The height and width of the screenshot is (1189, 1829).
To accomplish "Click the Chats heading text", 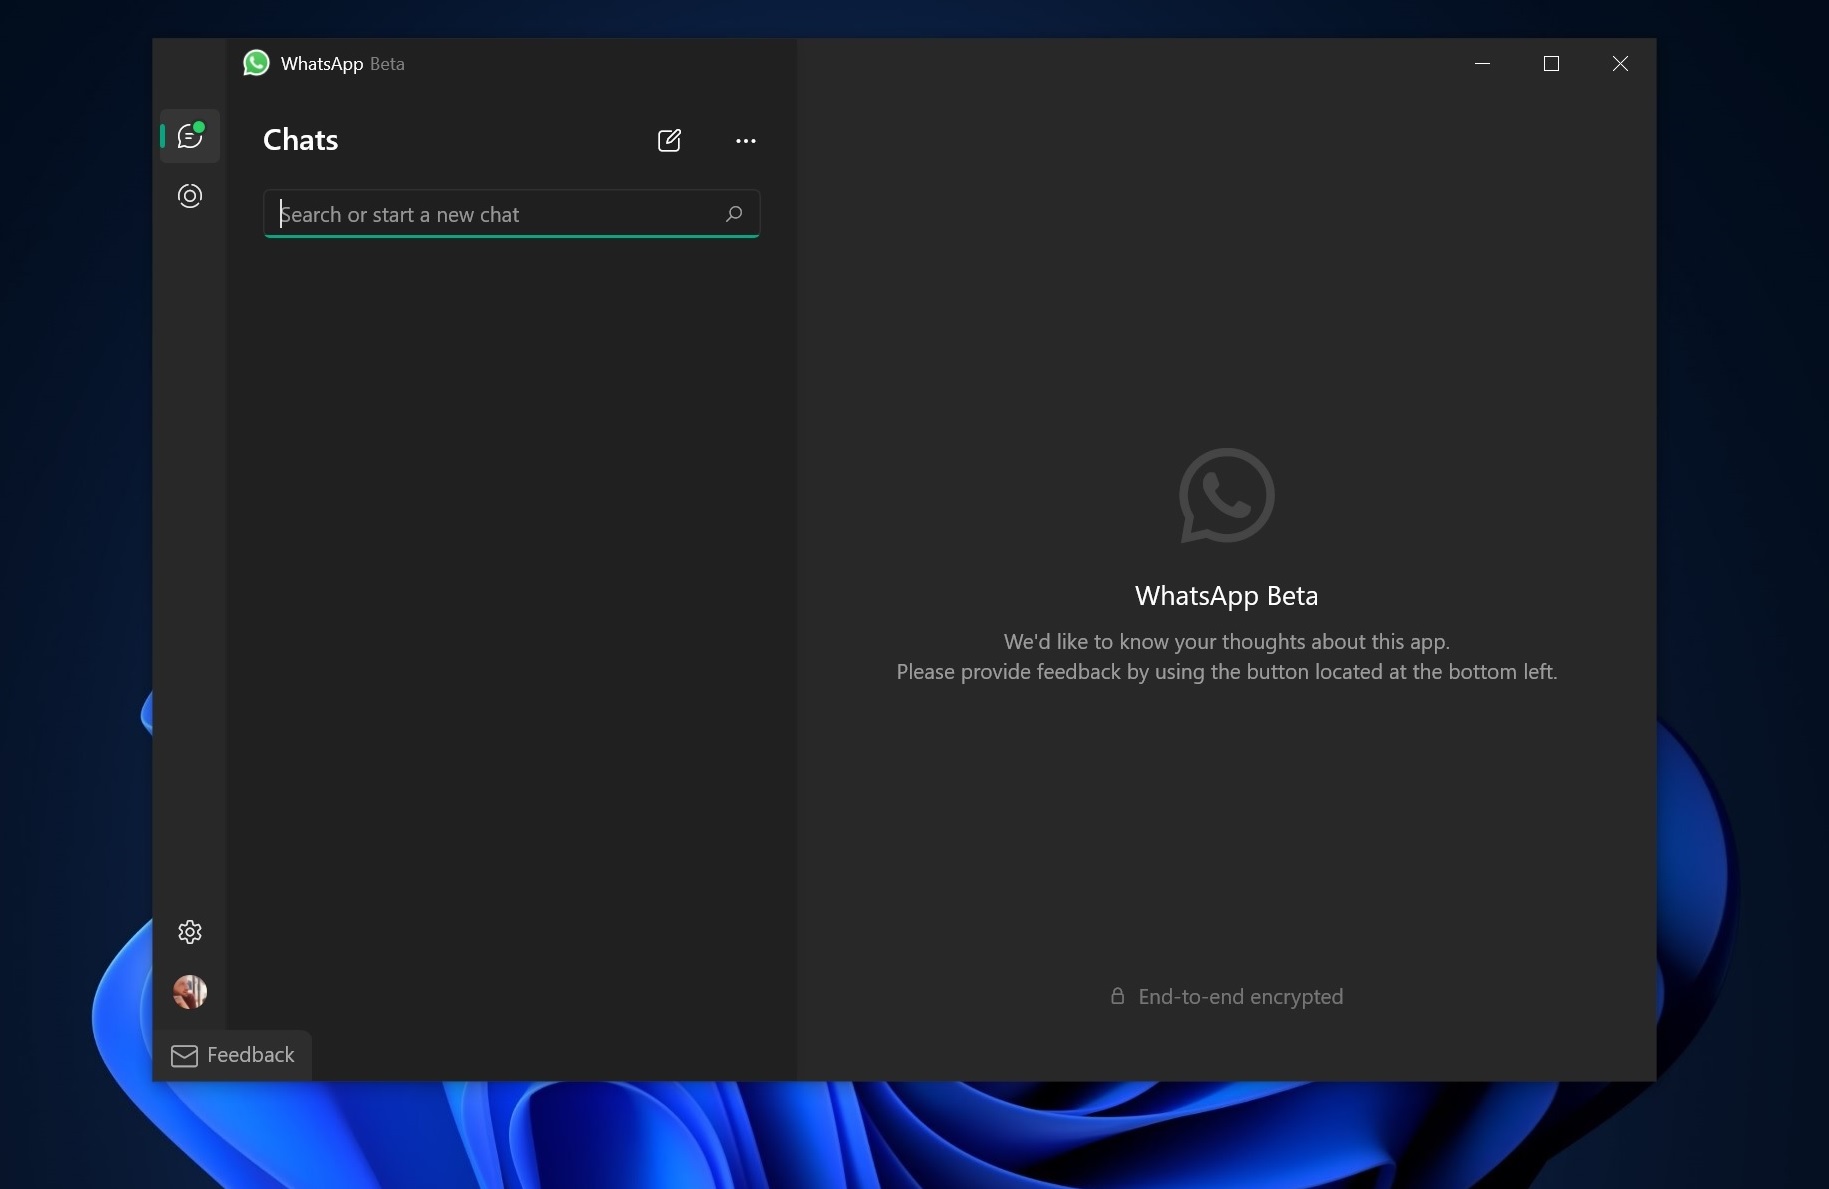I will pyautogui.click(x=301, y=140).
